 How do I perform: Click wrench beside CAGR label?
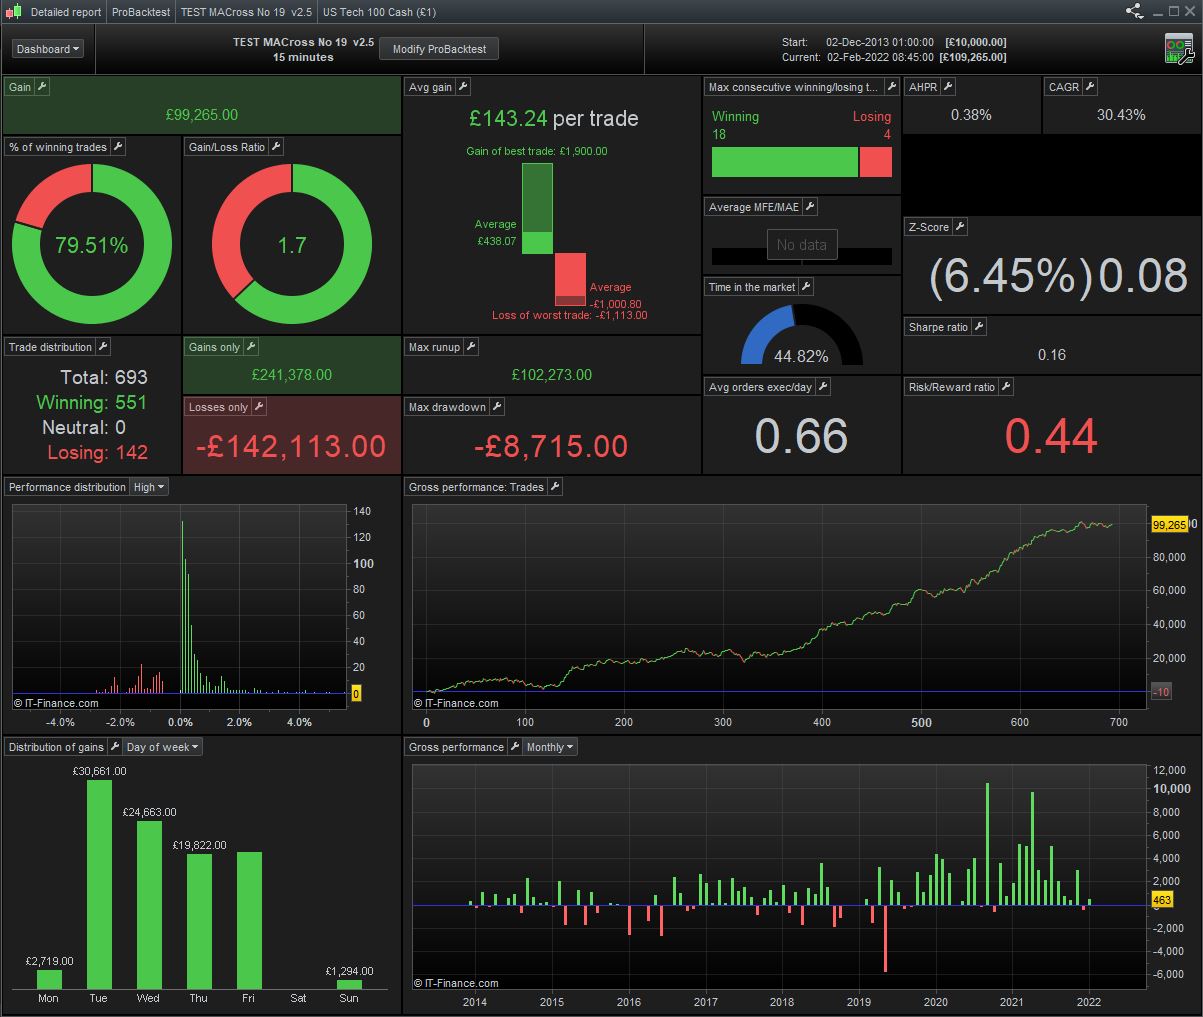pyautogui.click(x=1090, y=87)
